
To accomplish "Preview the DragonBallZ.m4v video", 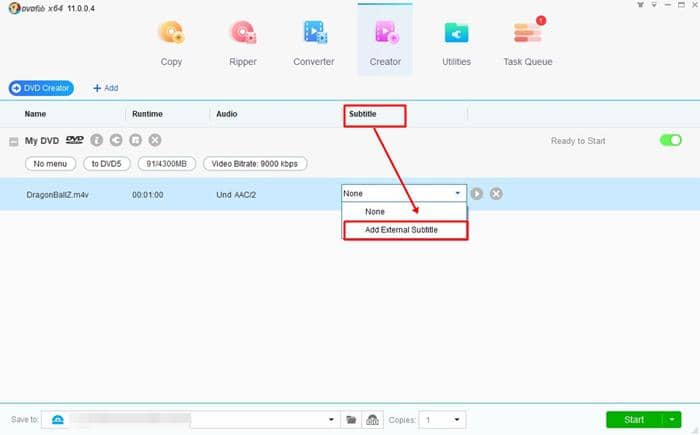I will click(476, 194).
